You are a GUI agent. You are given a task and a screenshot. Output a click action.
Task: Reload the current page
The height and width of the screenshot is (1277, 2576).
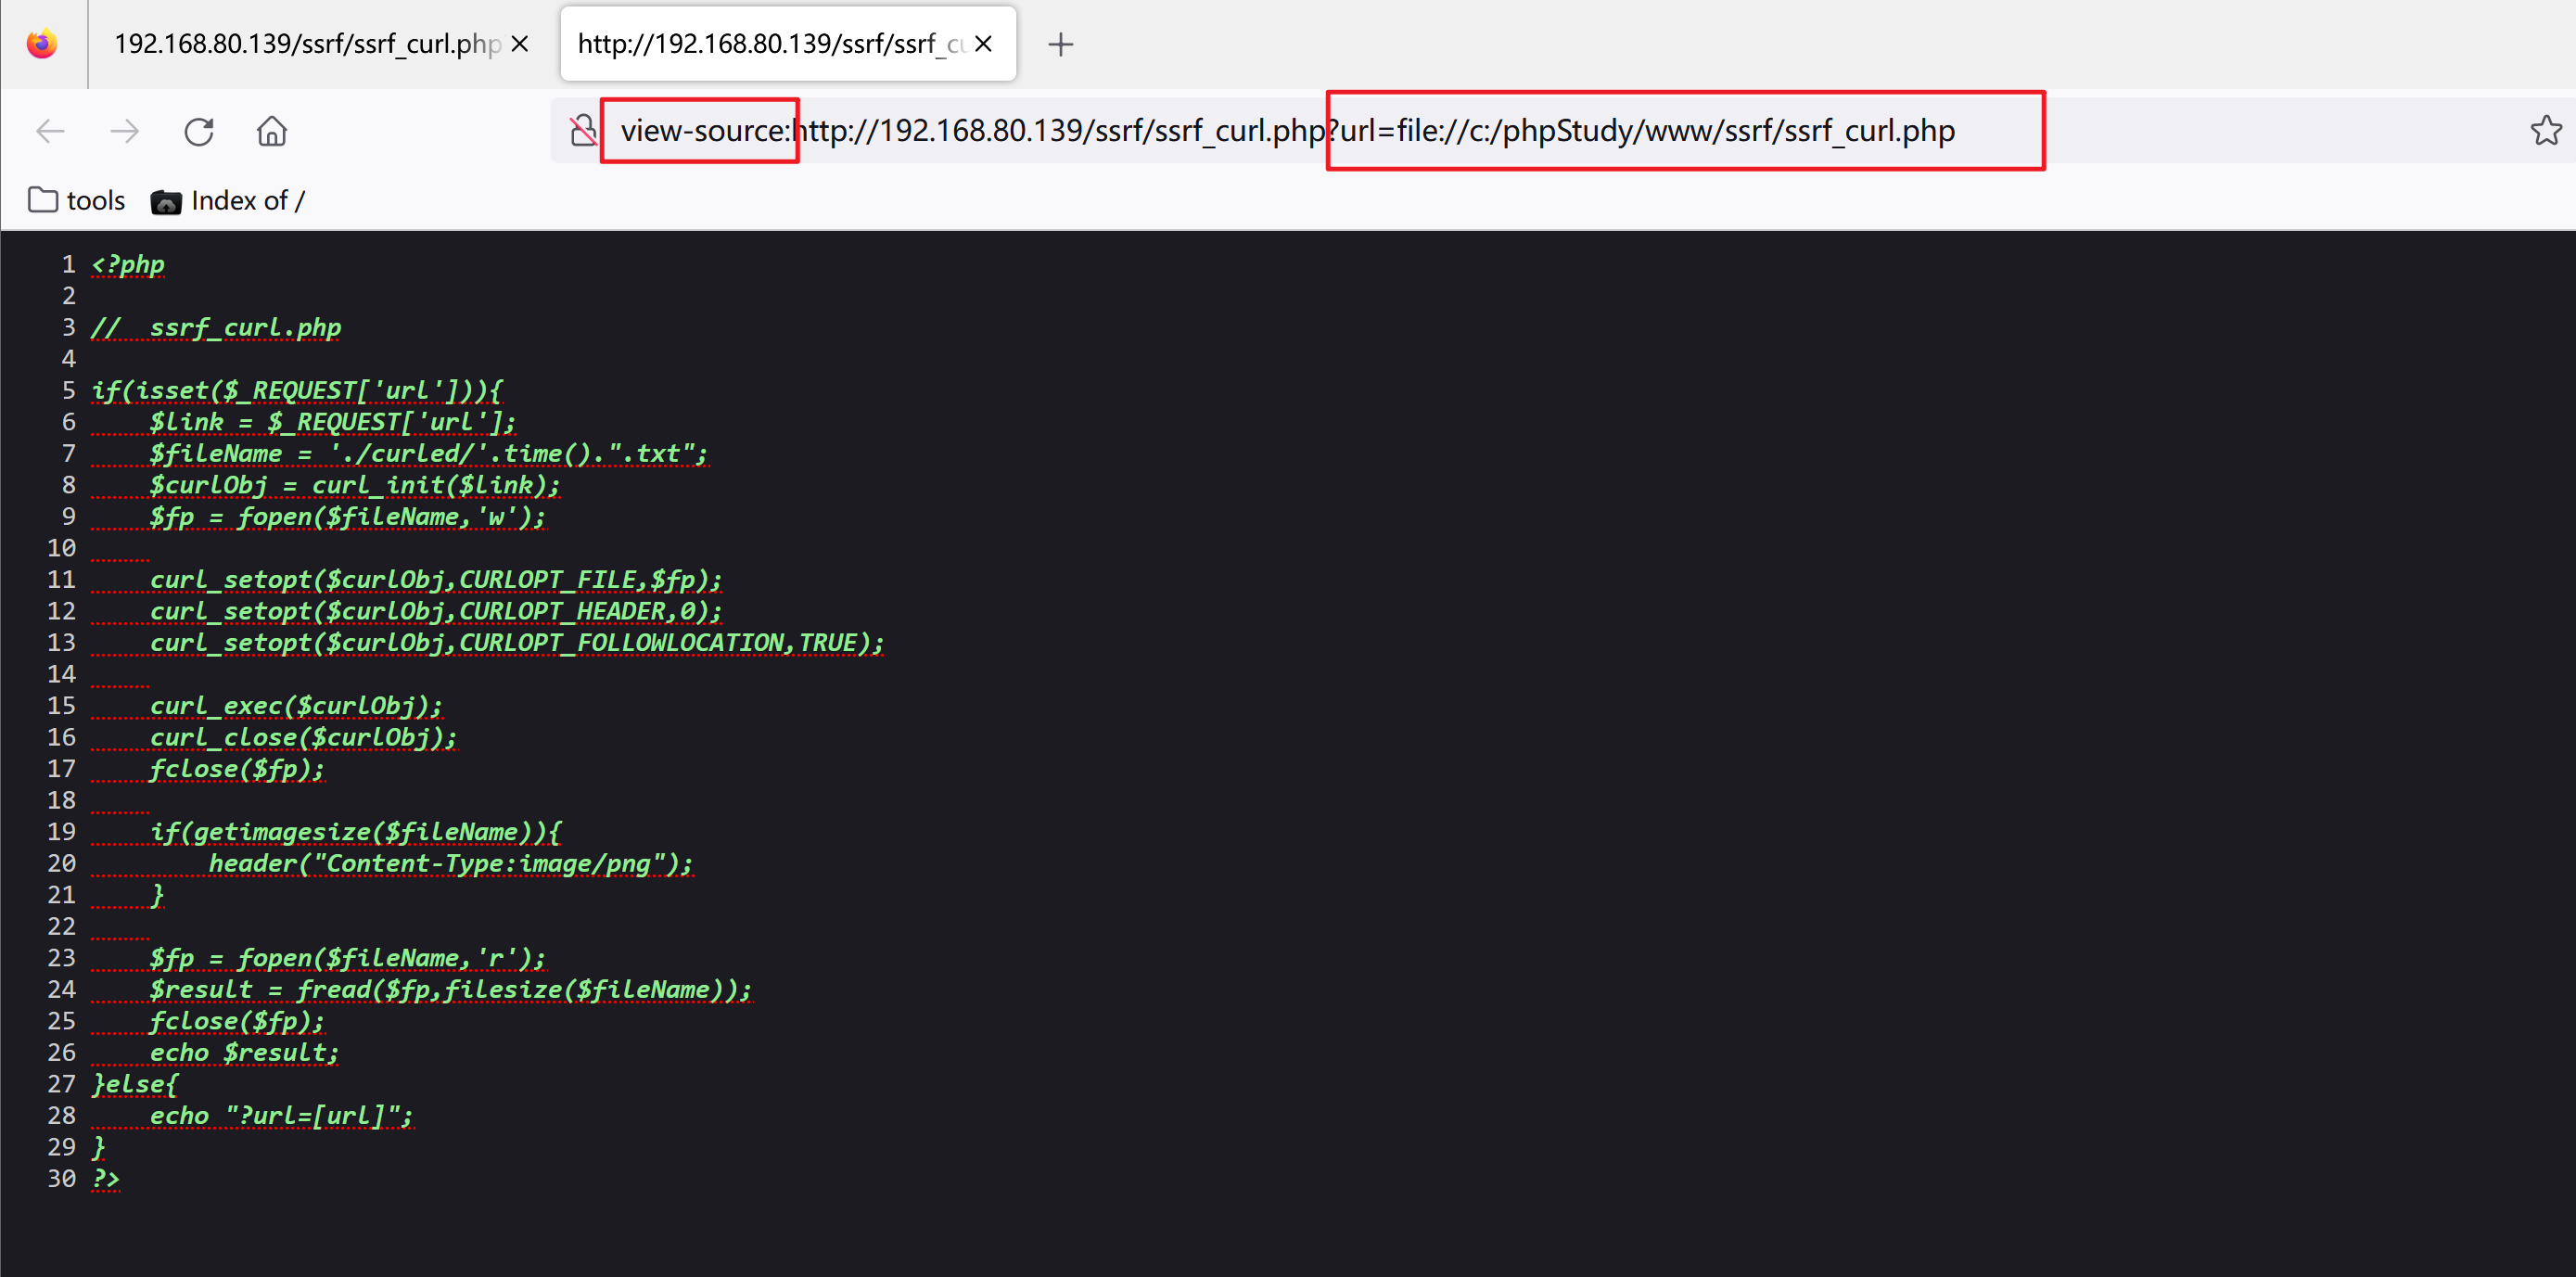[198, 131]
